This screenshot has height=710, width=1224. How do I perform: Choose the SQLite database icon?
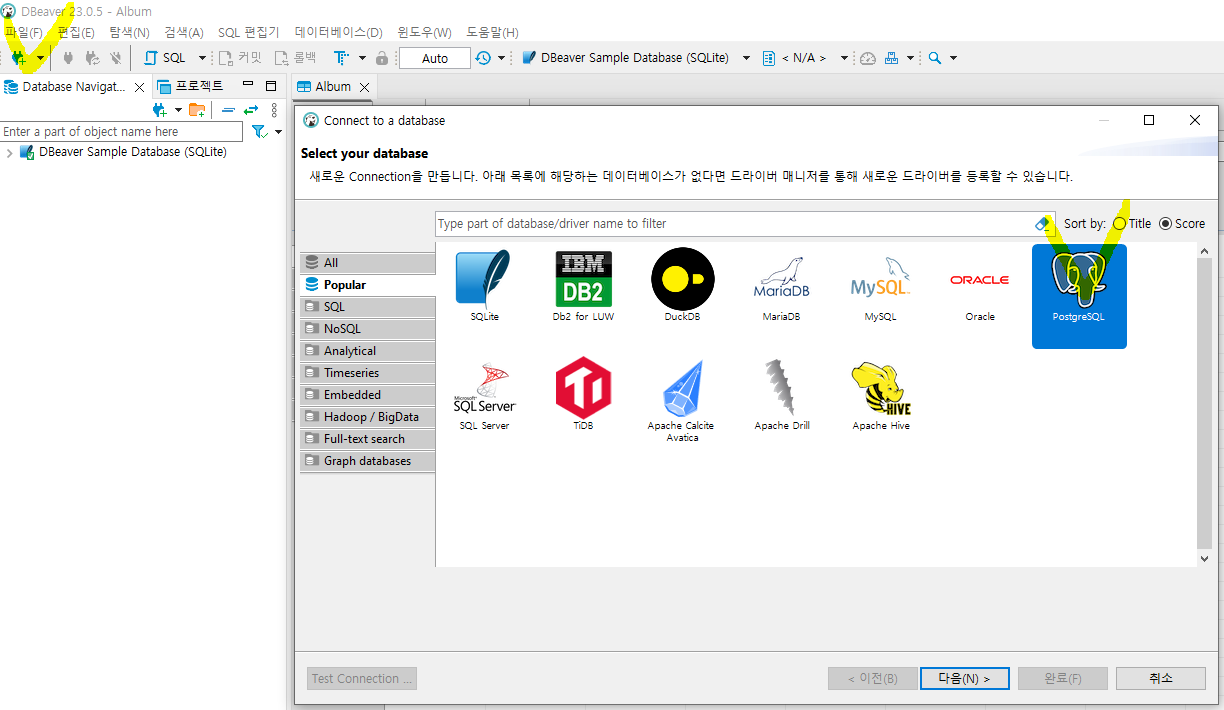click(x=484, y=286)
